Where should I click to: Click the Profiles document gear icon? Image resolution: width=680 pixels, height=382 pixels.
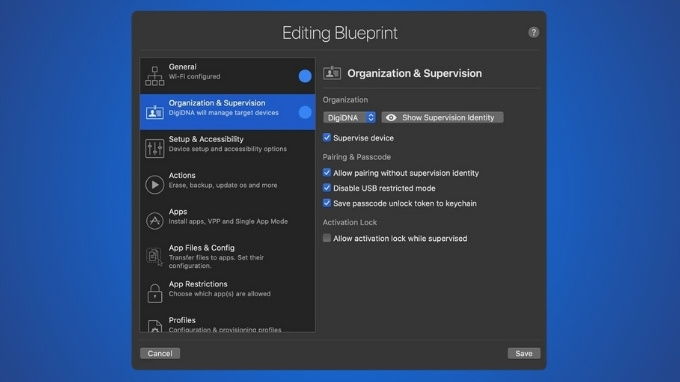[x=154, y=326]
